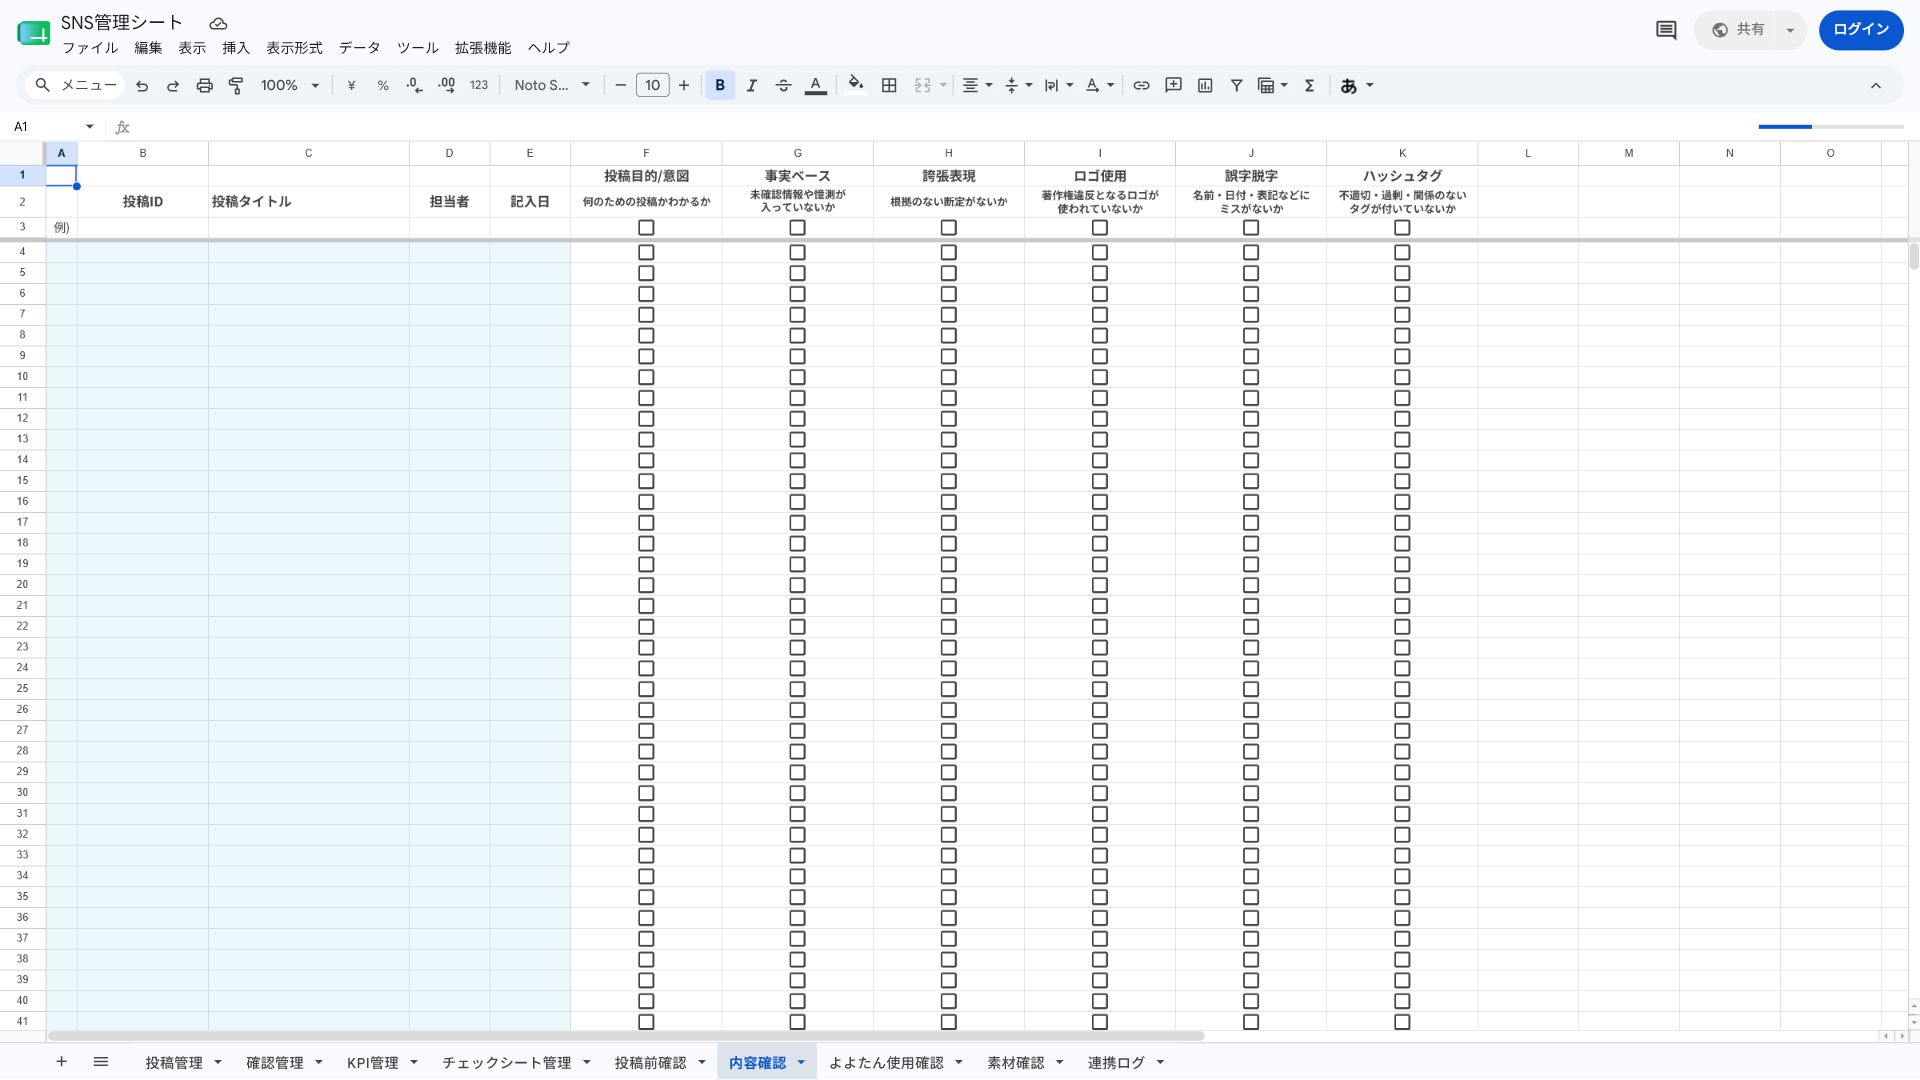
Task: Open comment history icon
Action: [1666, 30]
